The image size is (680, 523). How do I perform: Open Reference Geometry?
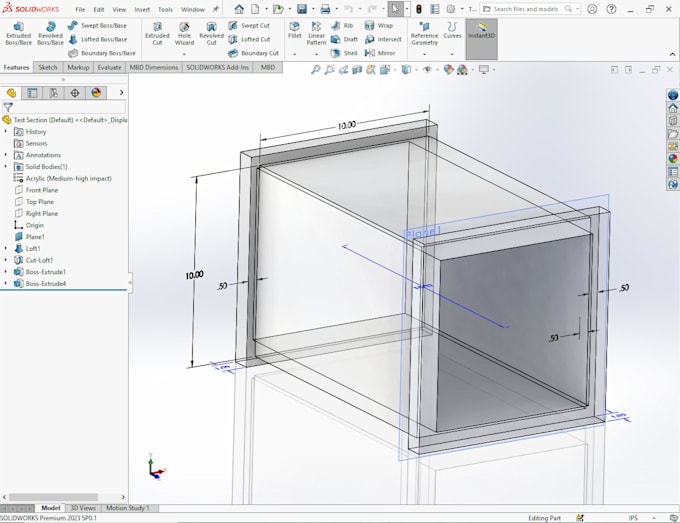coord(424,33)
